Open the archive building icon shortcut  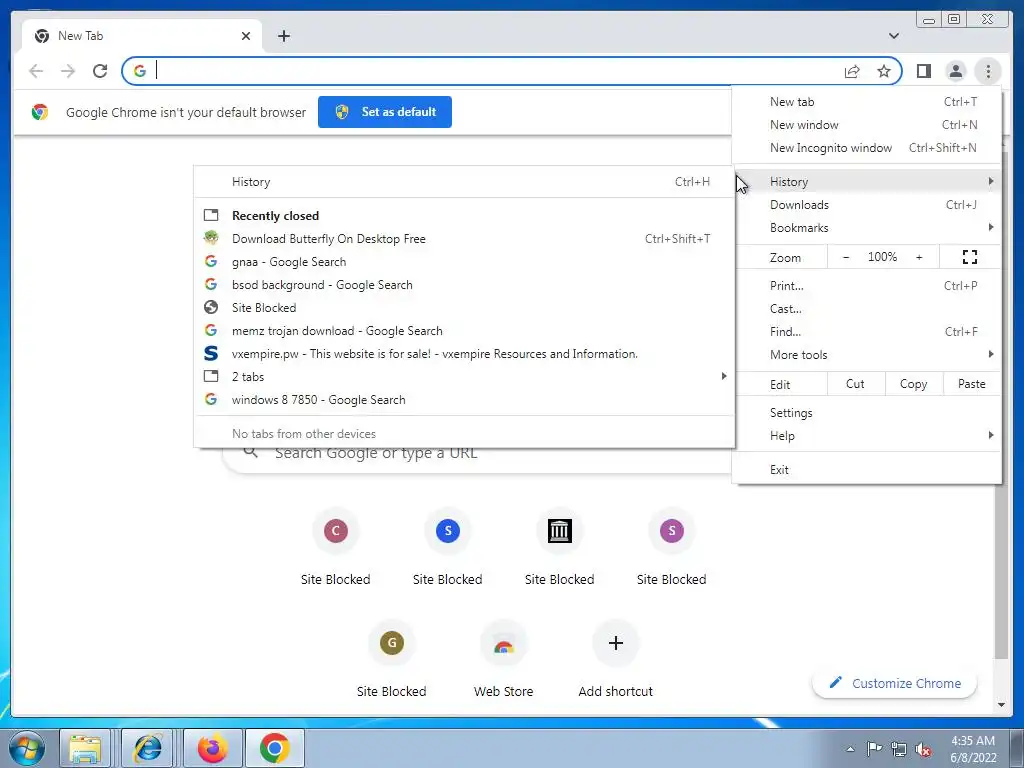560,531
